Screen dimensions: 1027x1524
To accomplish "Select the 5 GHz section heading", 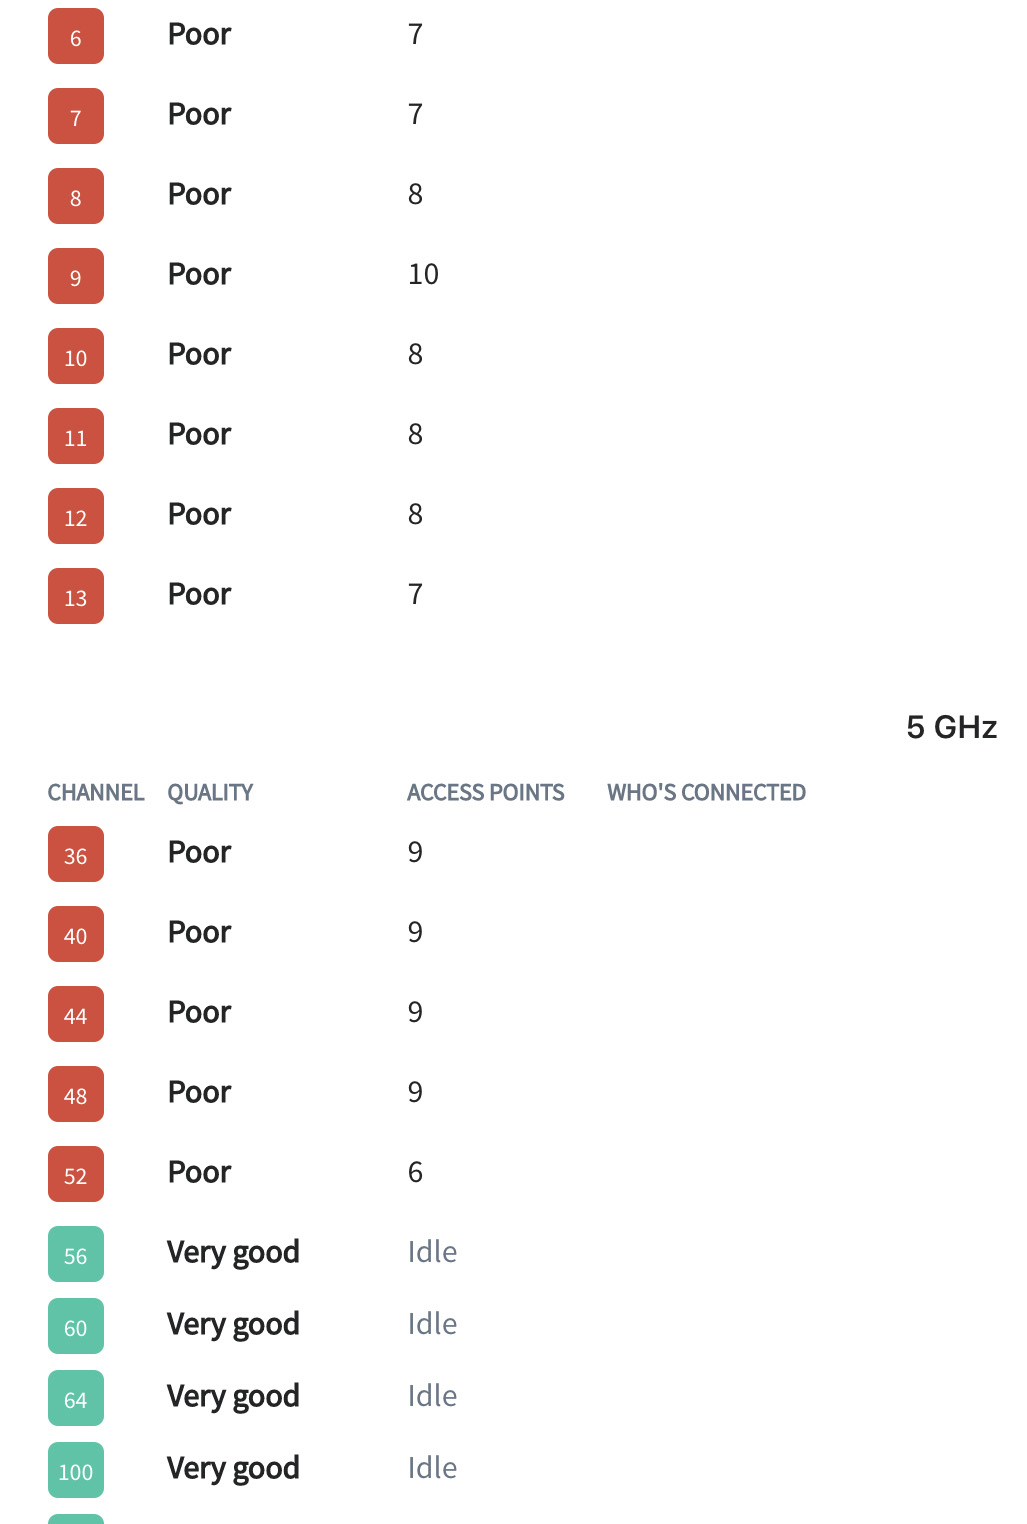I will coord(952,727).
